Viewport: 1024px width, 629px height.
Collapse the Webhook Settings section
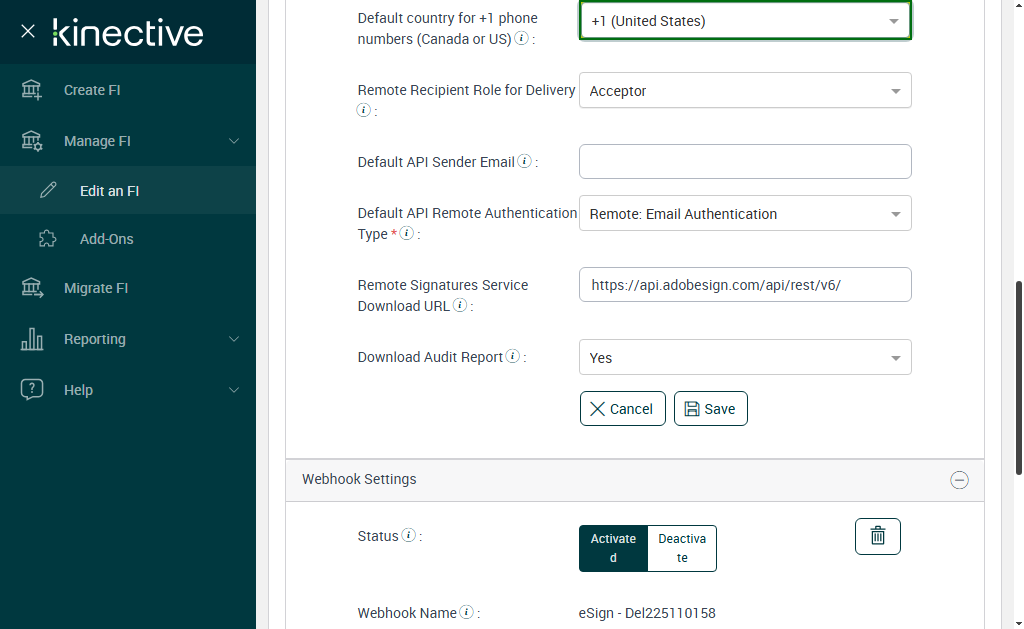tap(958, 480)
